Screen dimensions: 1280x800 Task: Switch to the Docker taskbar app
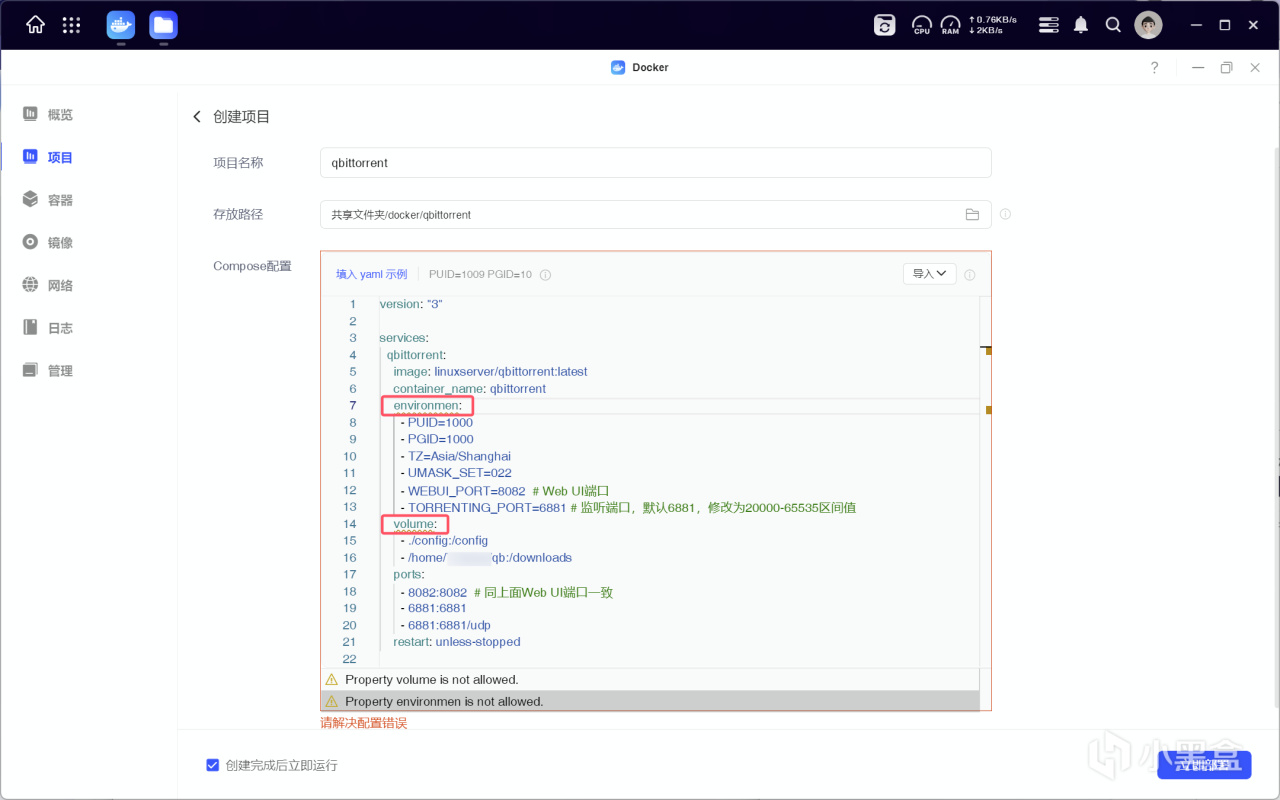click(121, 25)
